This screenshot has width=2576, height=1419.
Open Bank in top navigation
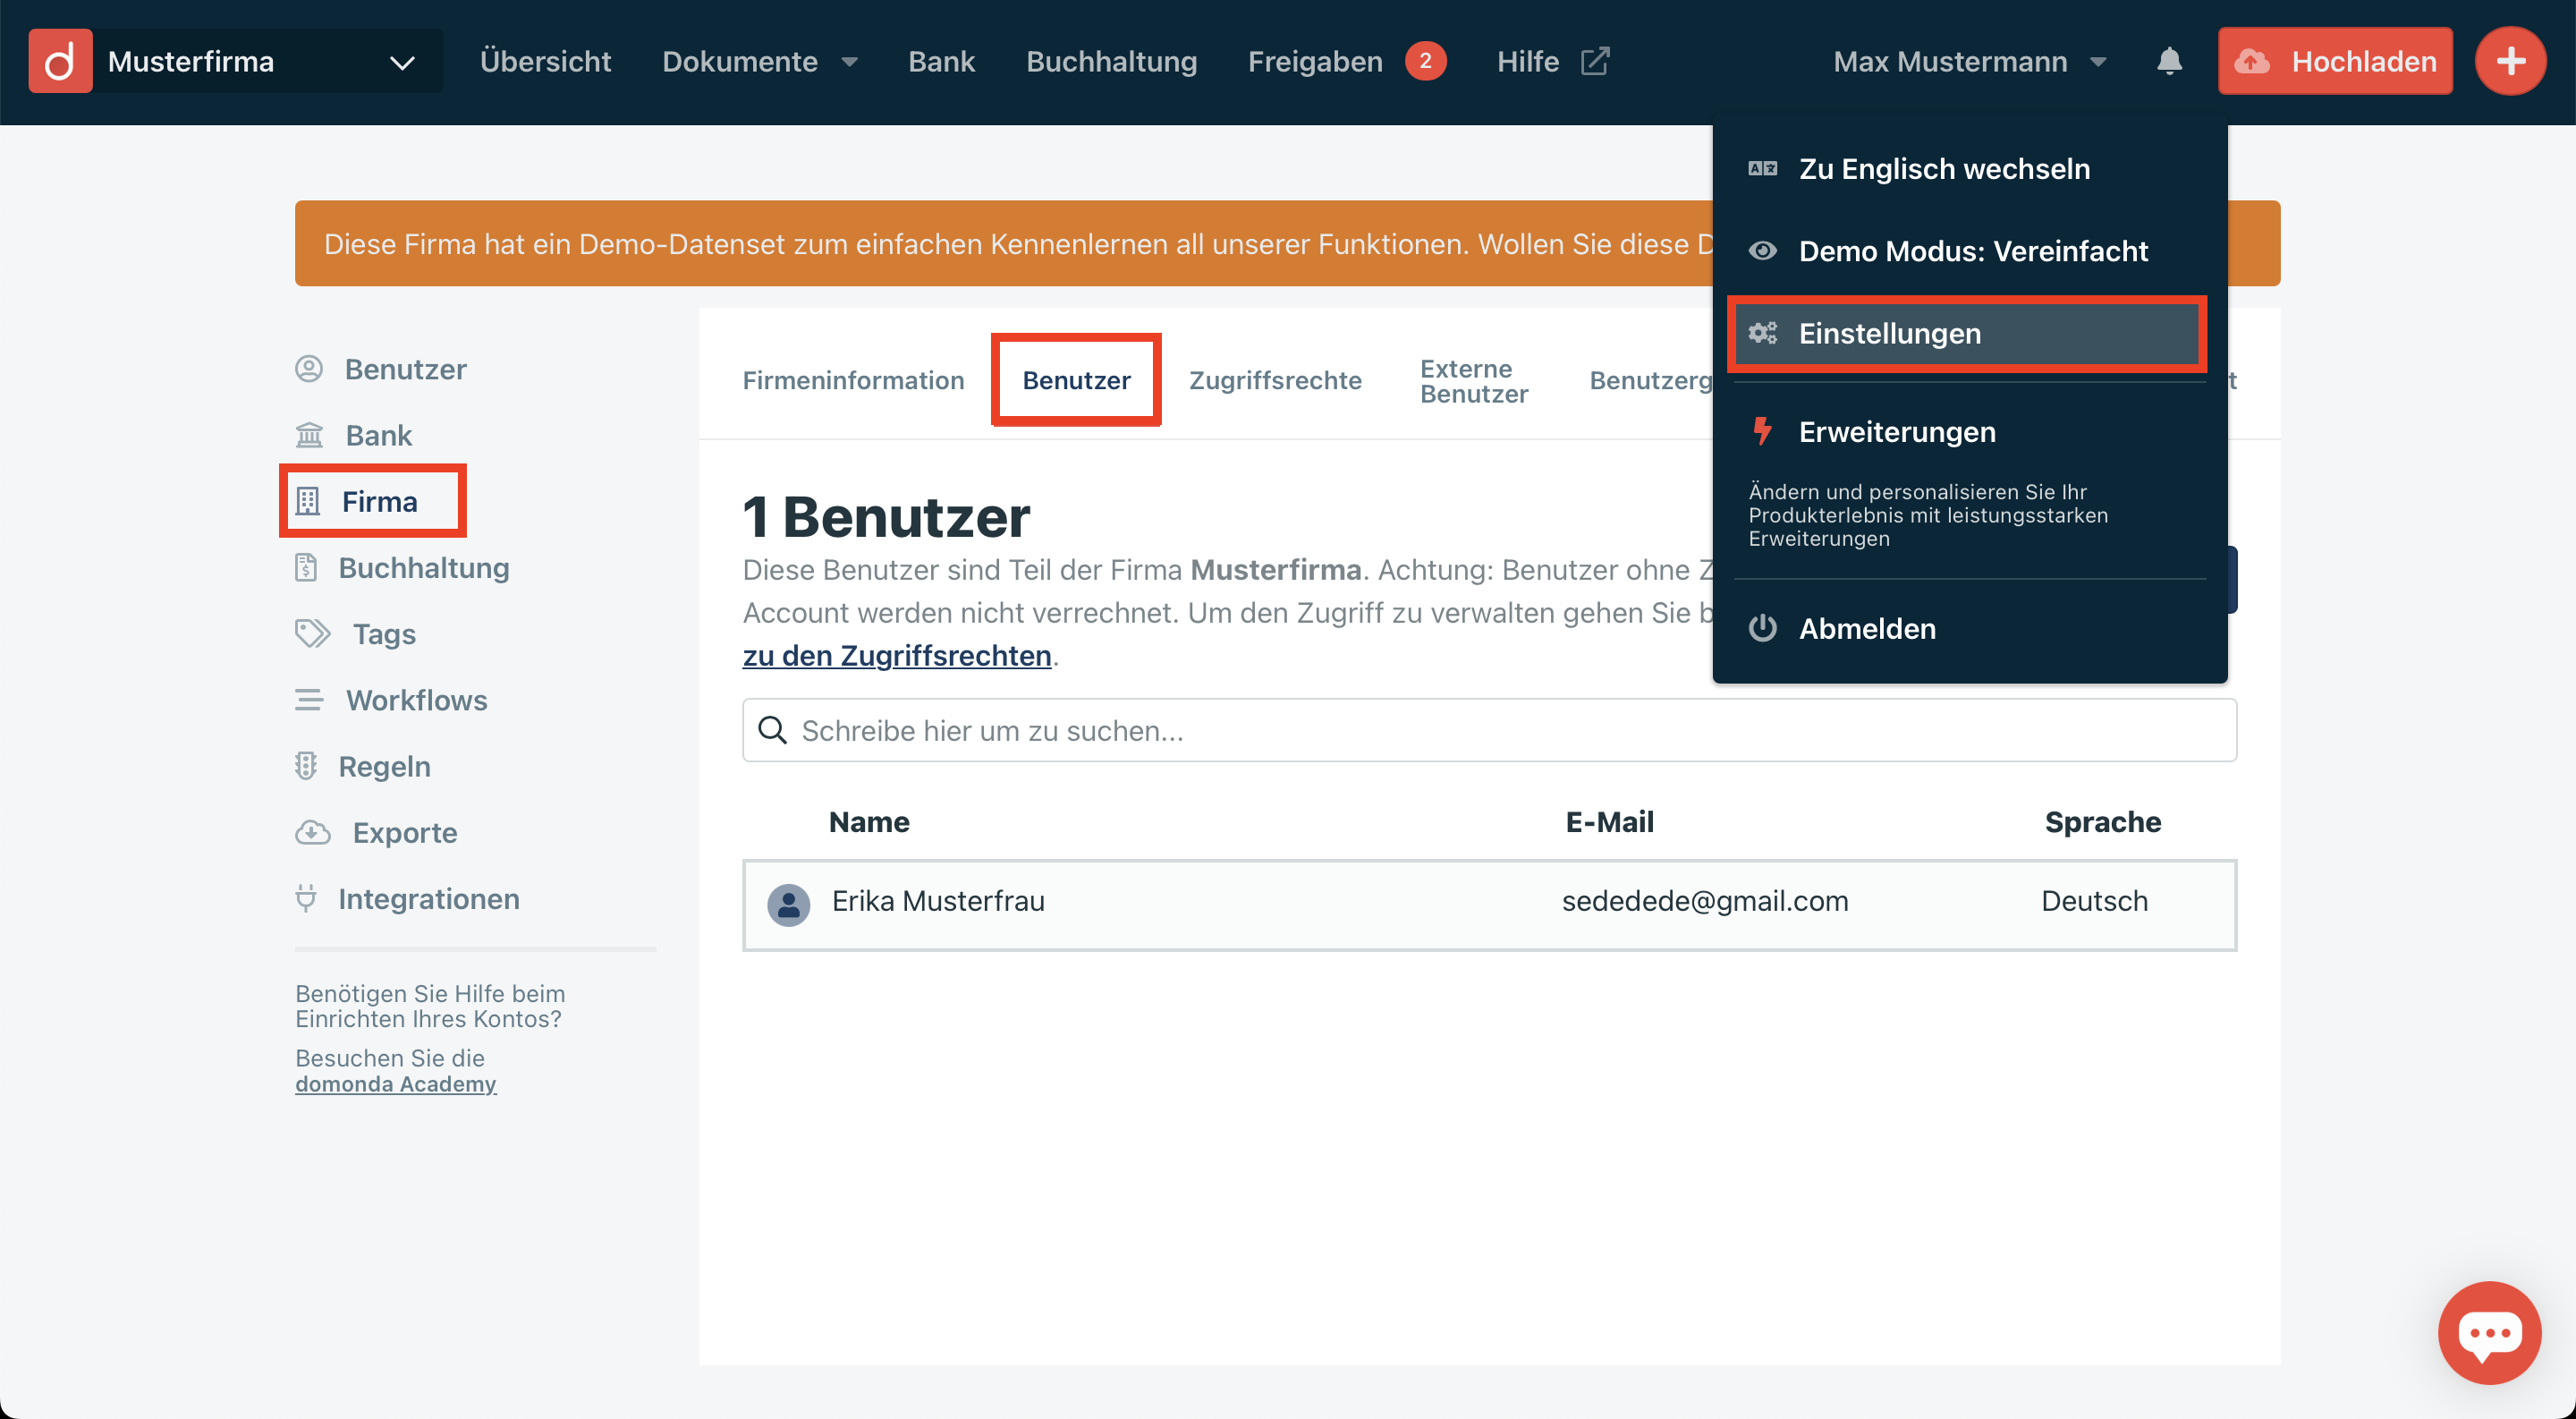coord(941,61)
